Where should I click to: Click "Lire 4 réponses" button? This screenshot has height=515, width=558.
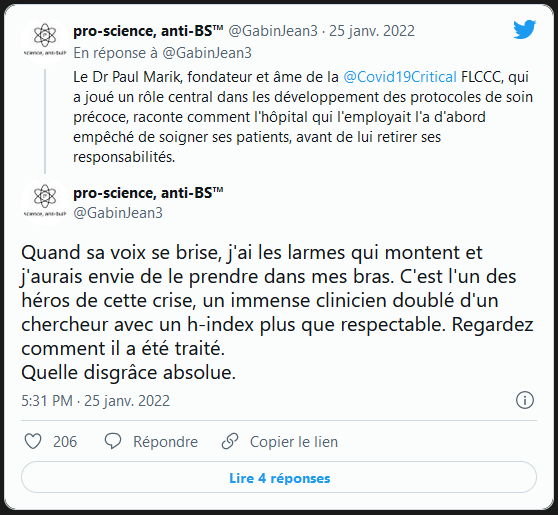point(279,477)
